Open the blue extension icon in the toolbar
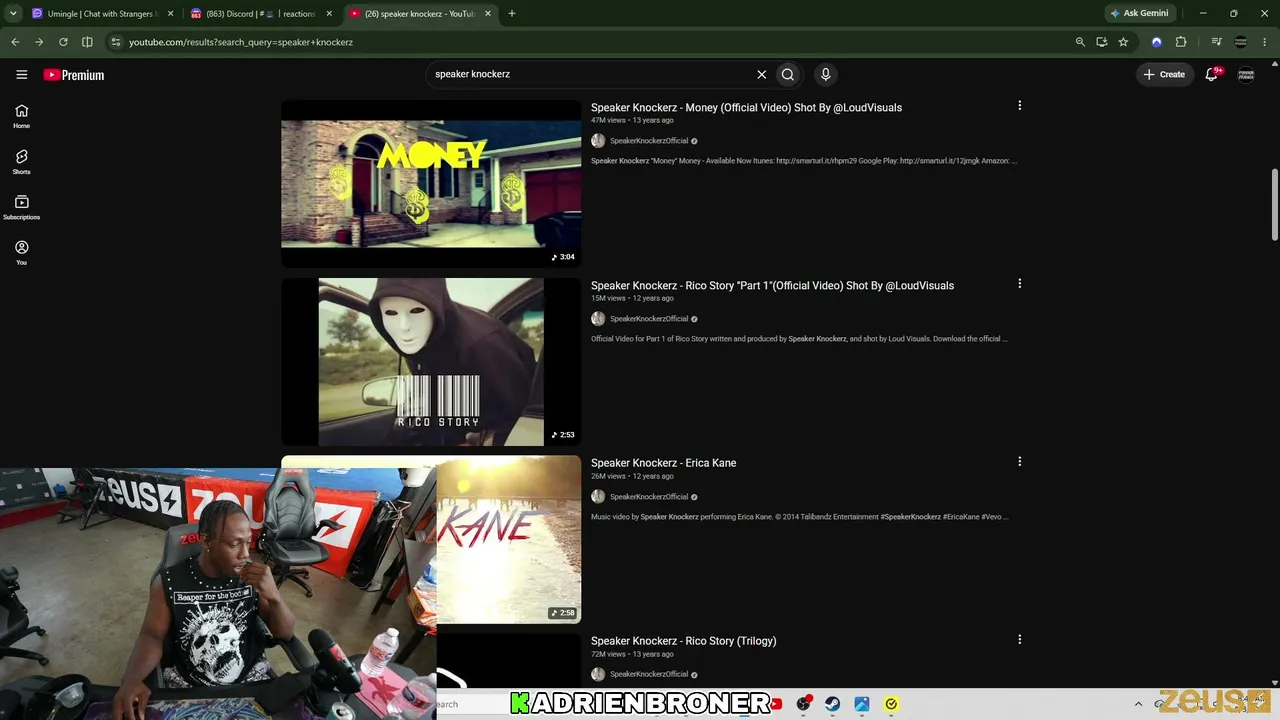The height and width of the screenshot is (720, 1280). click(1157, 42)
